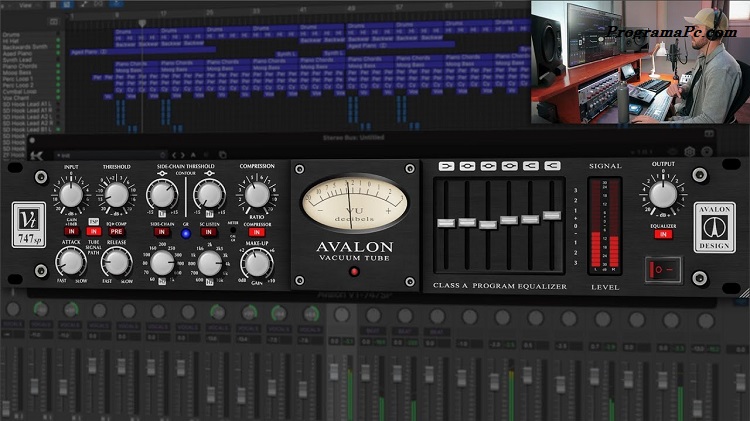Click the Input gain knob
This screenshot has height=421, width=750.
71,195
